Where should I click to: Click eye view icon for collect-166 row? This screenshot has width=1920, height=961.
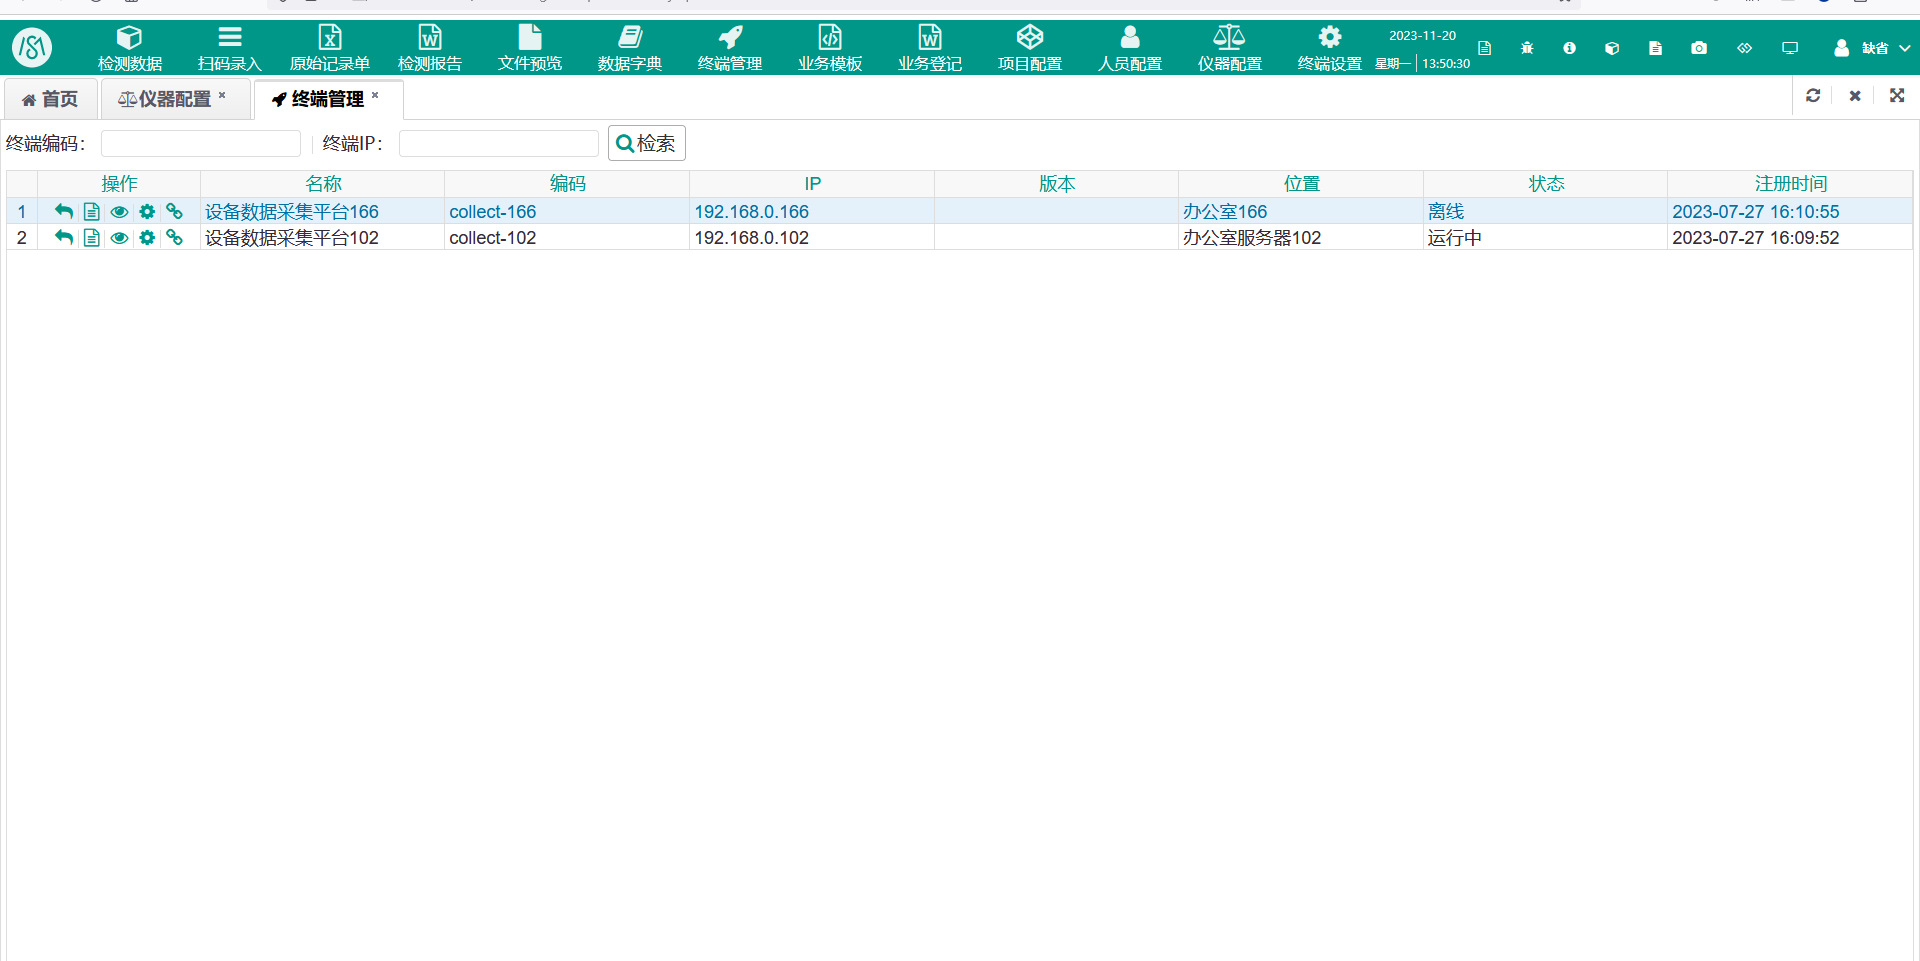pos(120,211)
